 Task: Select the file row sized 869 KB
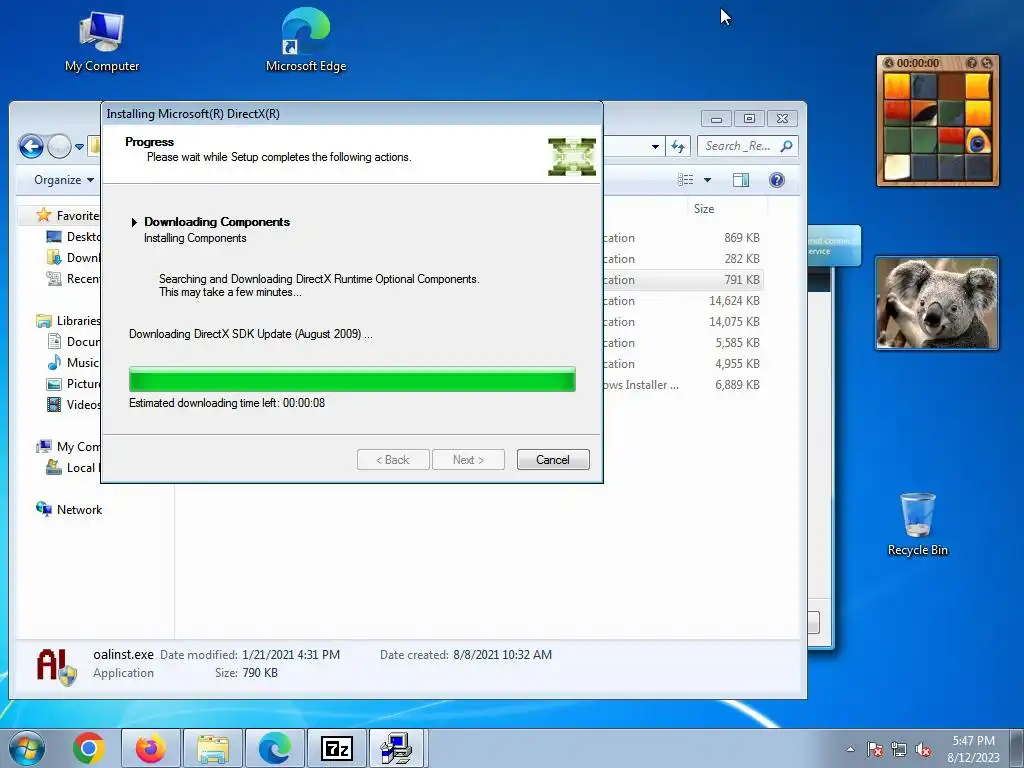coord(682,238)
